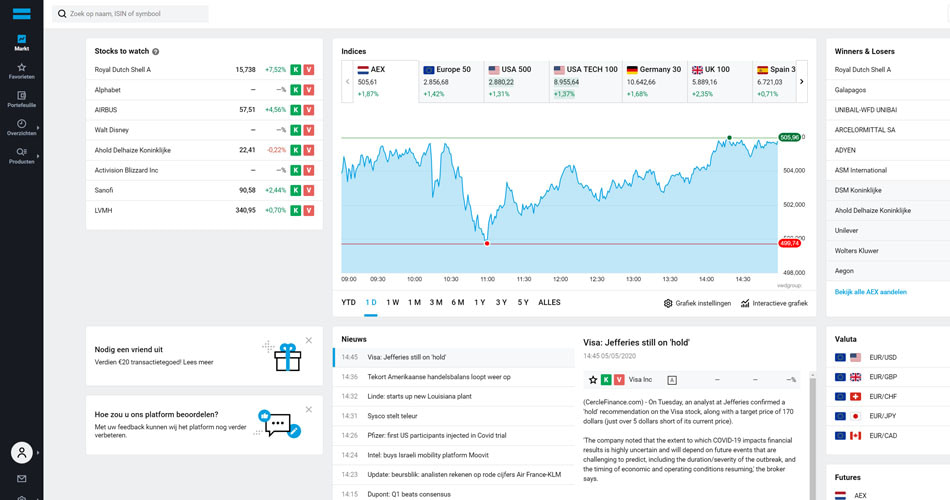Switch chart range to ALLES
950x500 pixels.
(x=550, y=302)
